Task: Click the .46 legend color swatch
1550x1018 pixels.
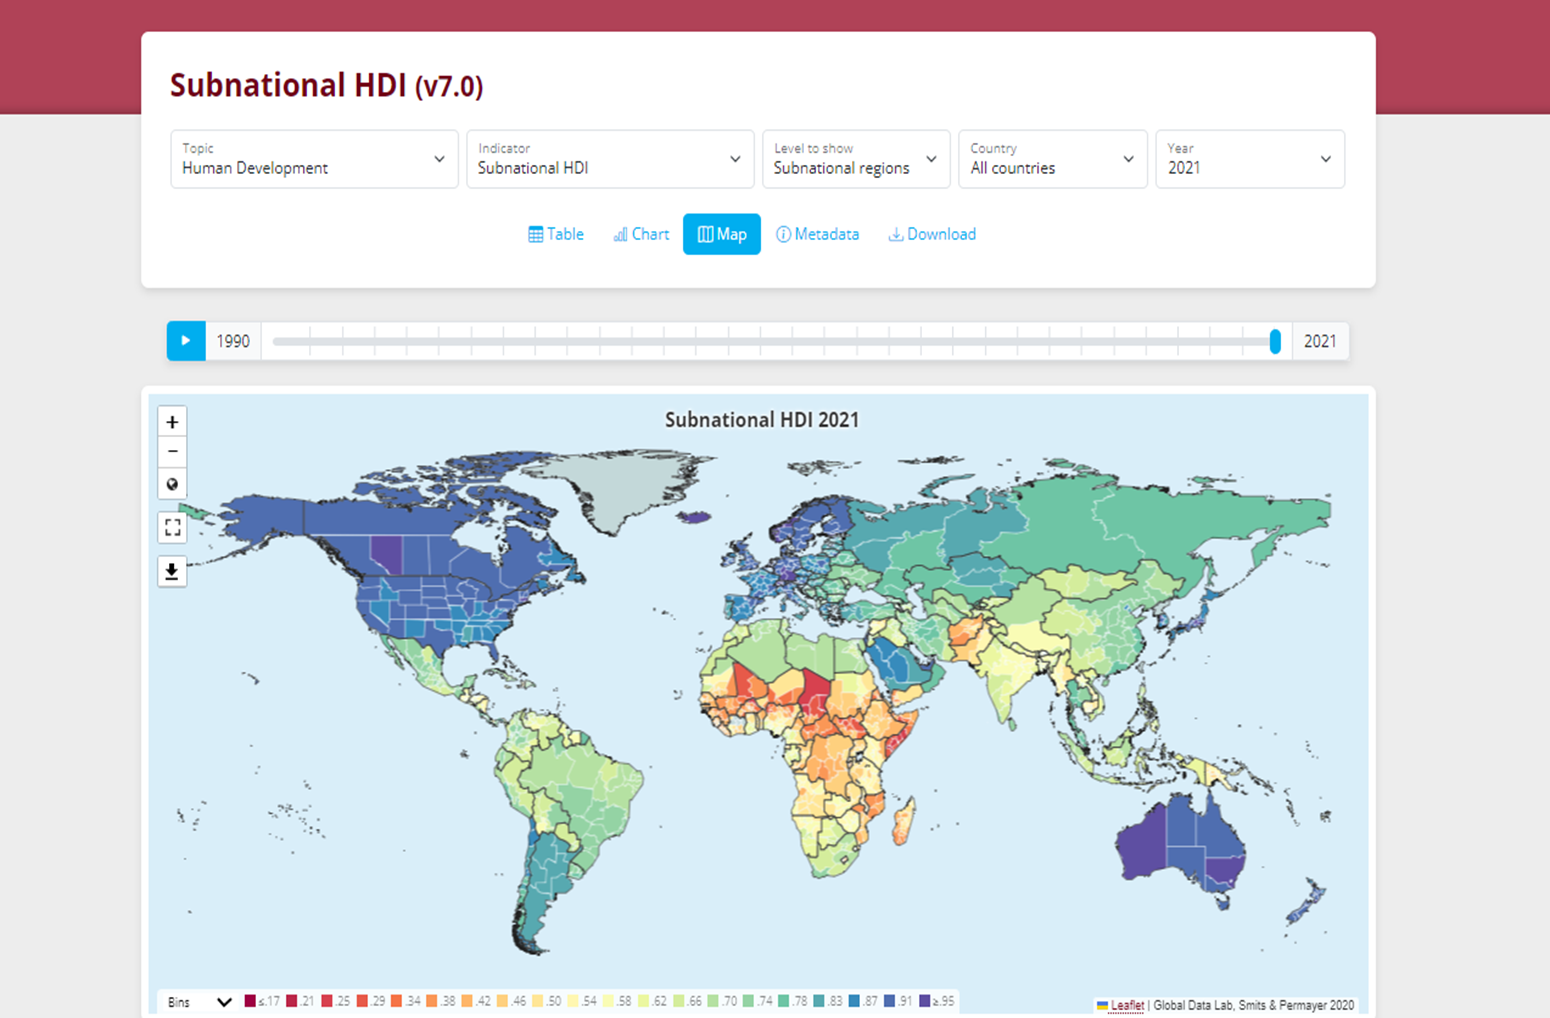Action: 502,1001
